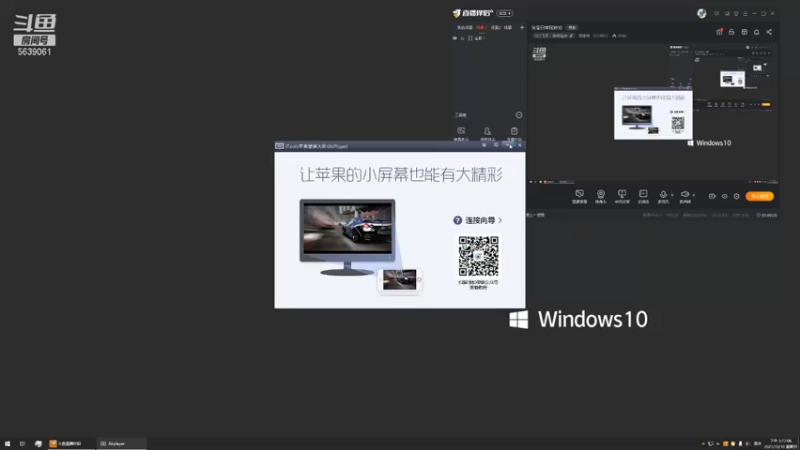Open the notification bell in Douyu header
Viewport: 800px width, 450px height.
click(x=757, y=32)
